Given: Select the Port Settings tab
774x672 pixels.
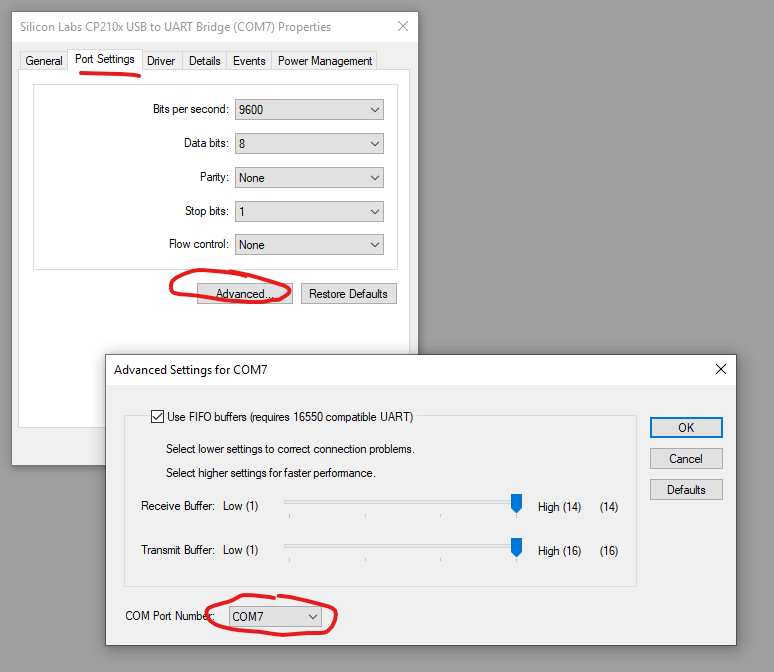Looking at the screenshot, I should point(105,59).
